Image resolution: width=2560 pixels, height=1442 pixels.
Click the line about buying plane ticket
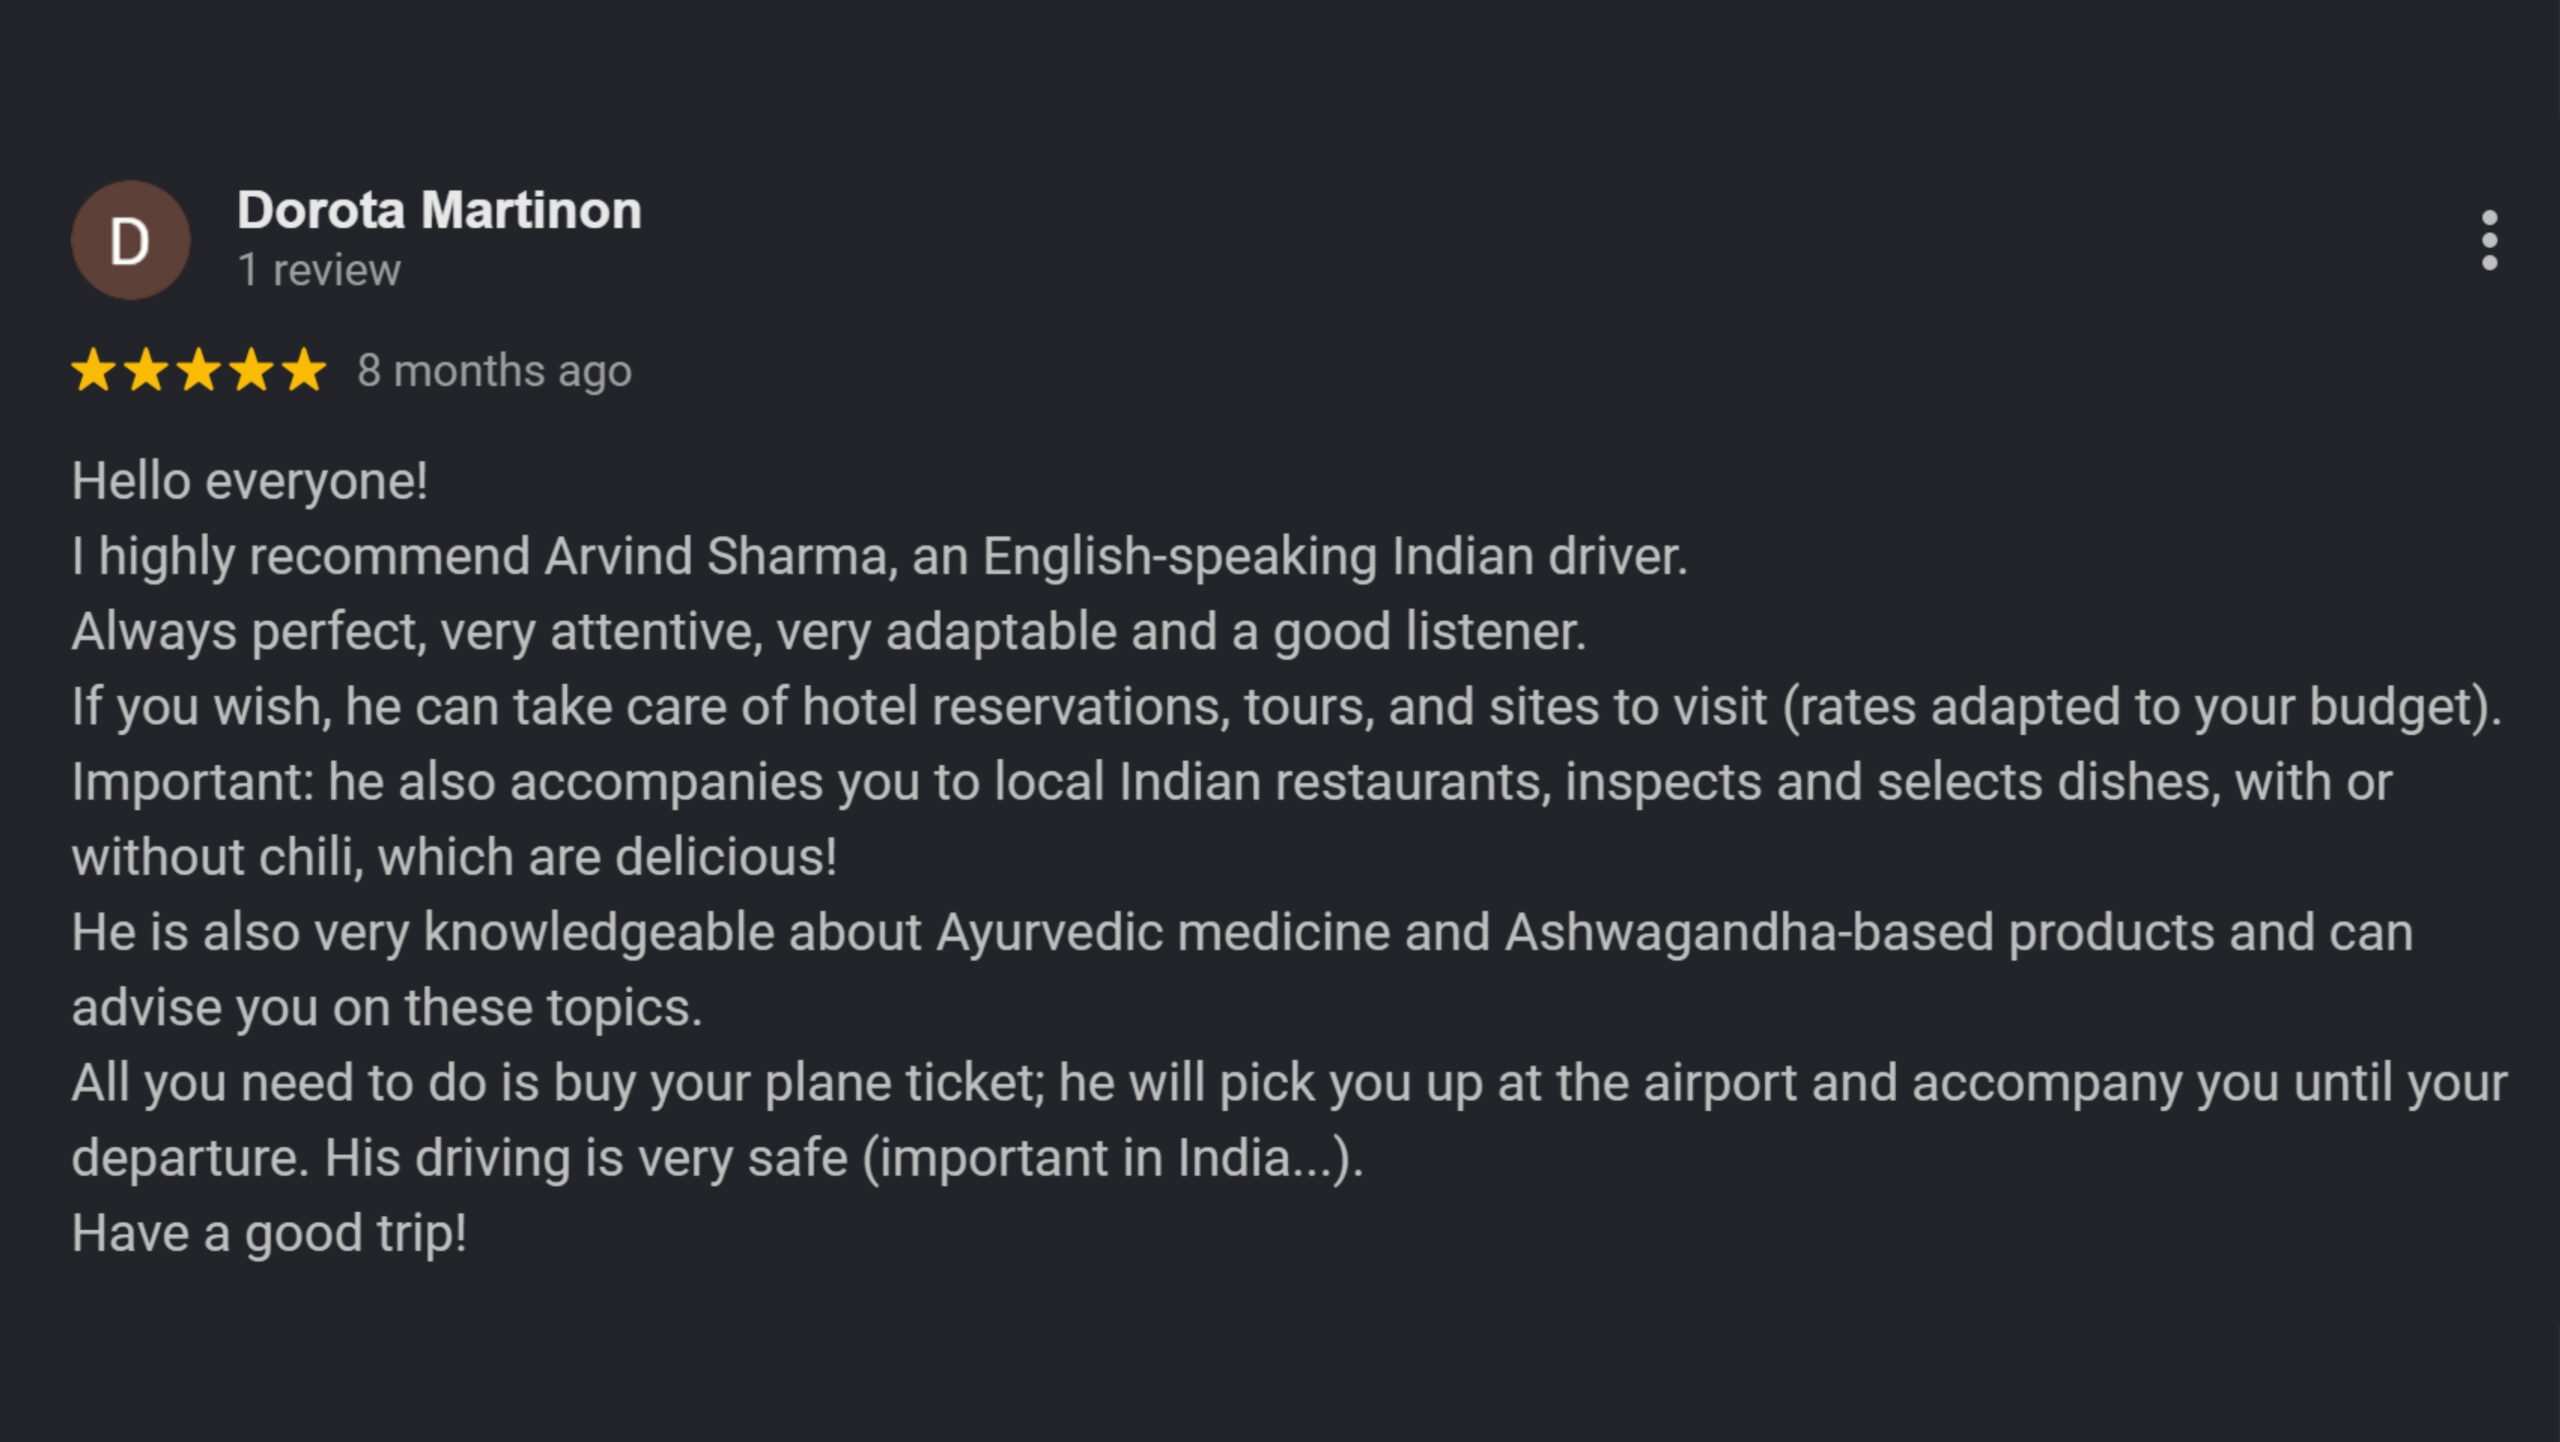point(1289,1082)
